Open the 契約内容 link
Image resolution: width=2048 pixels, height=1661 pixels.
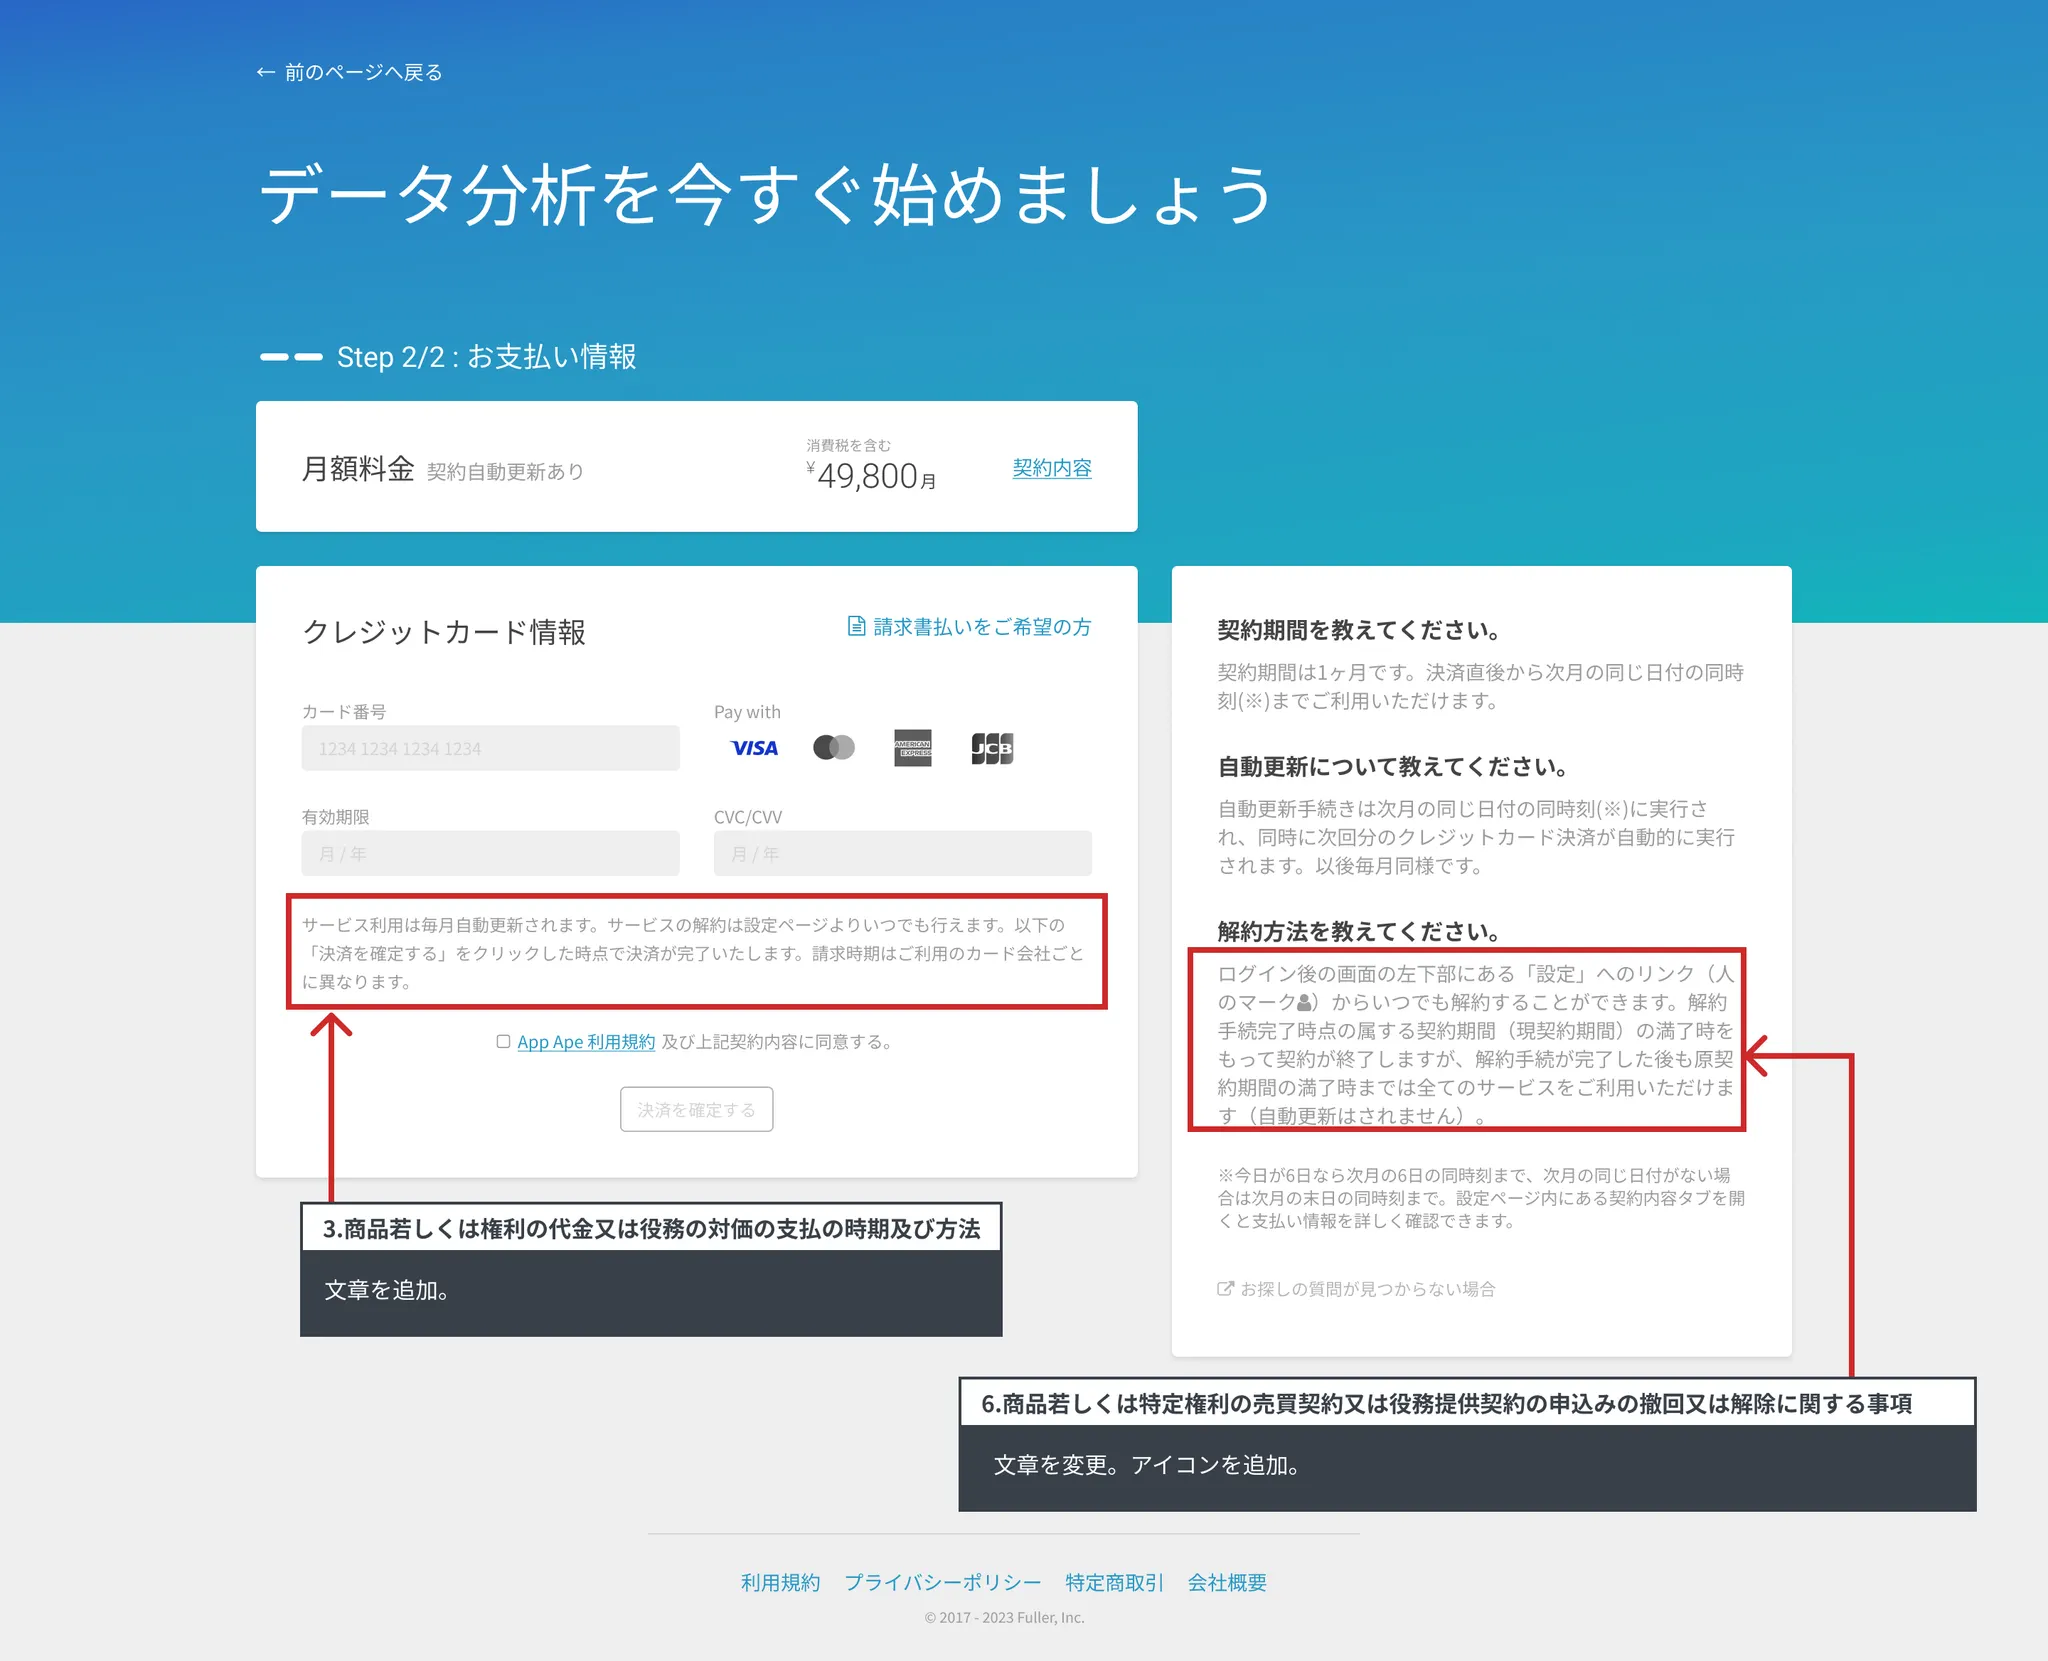[1051, 468]
